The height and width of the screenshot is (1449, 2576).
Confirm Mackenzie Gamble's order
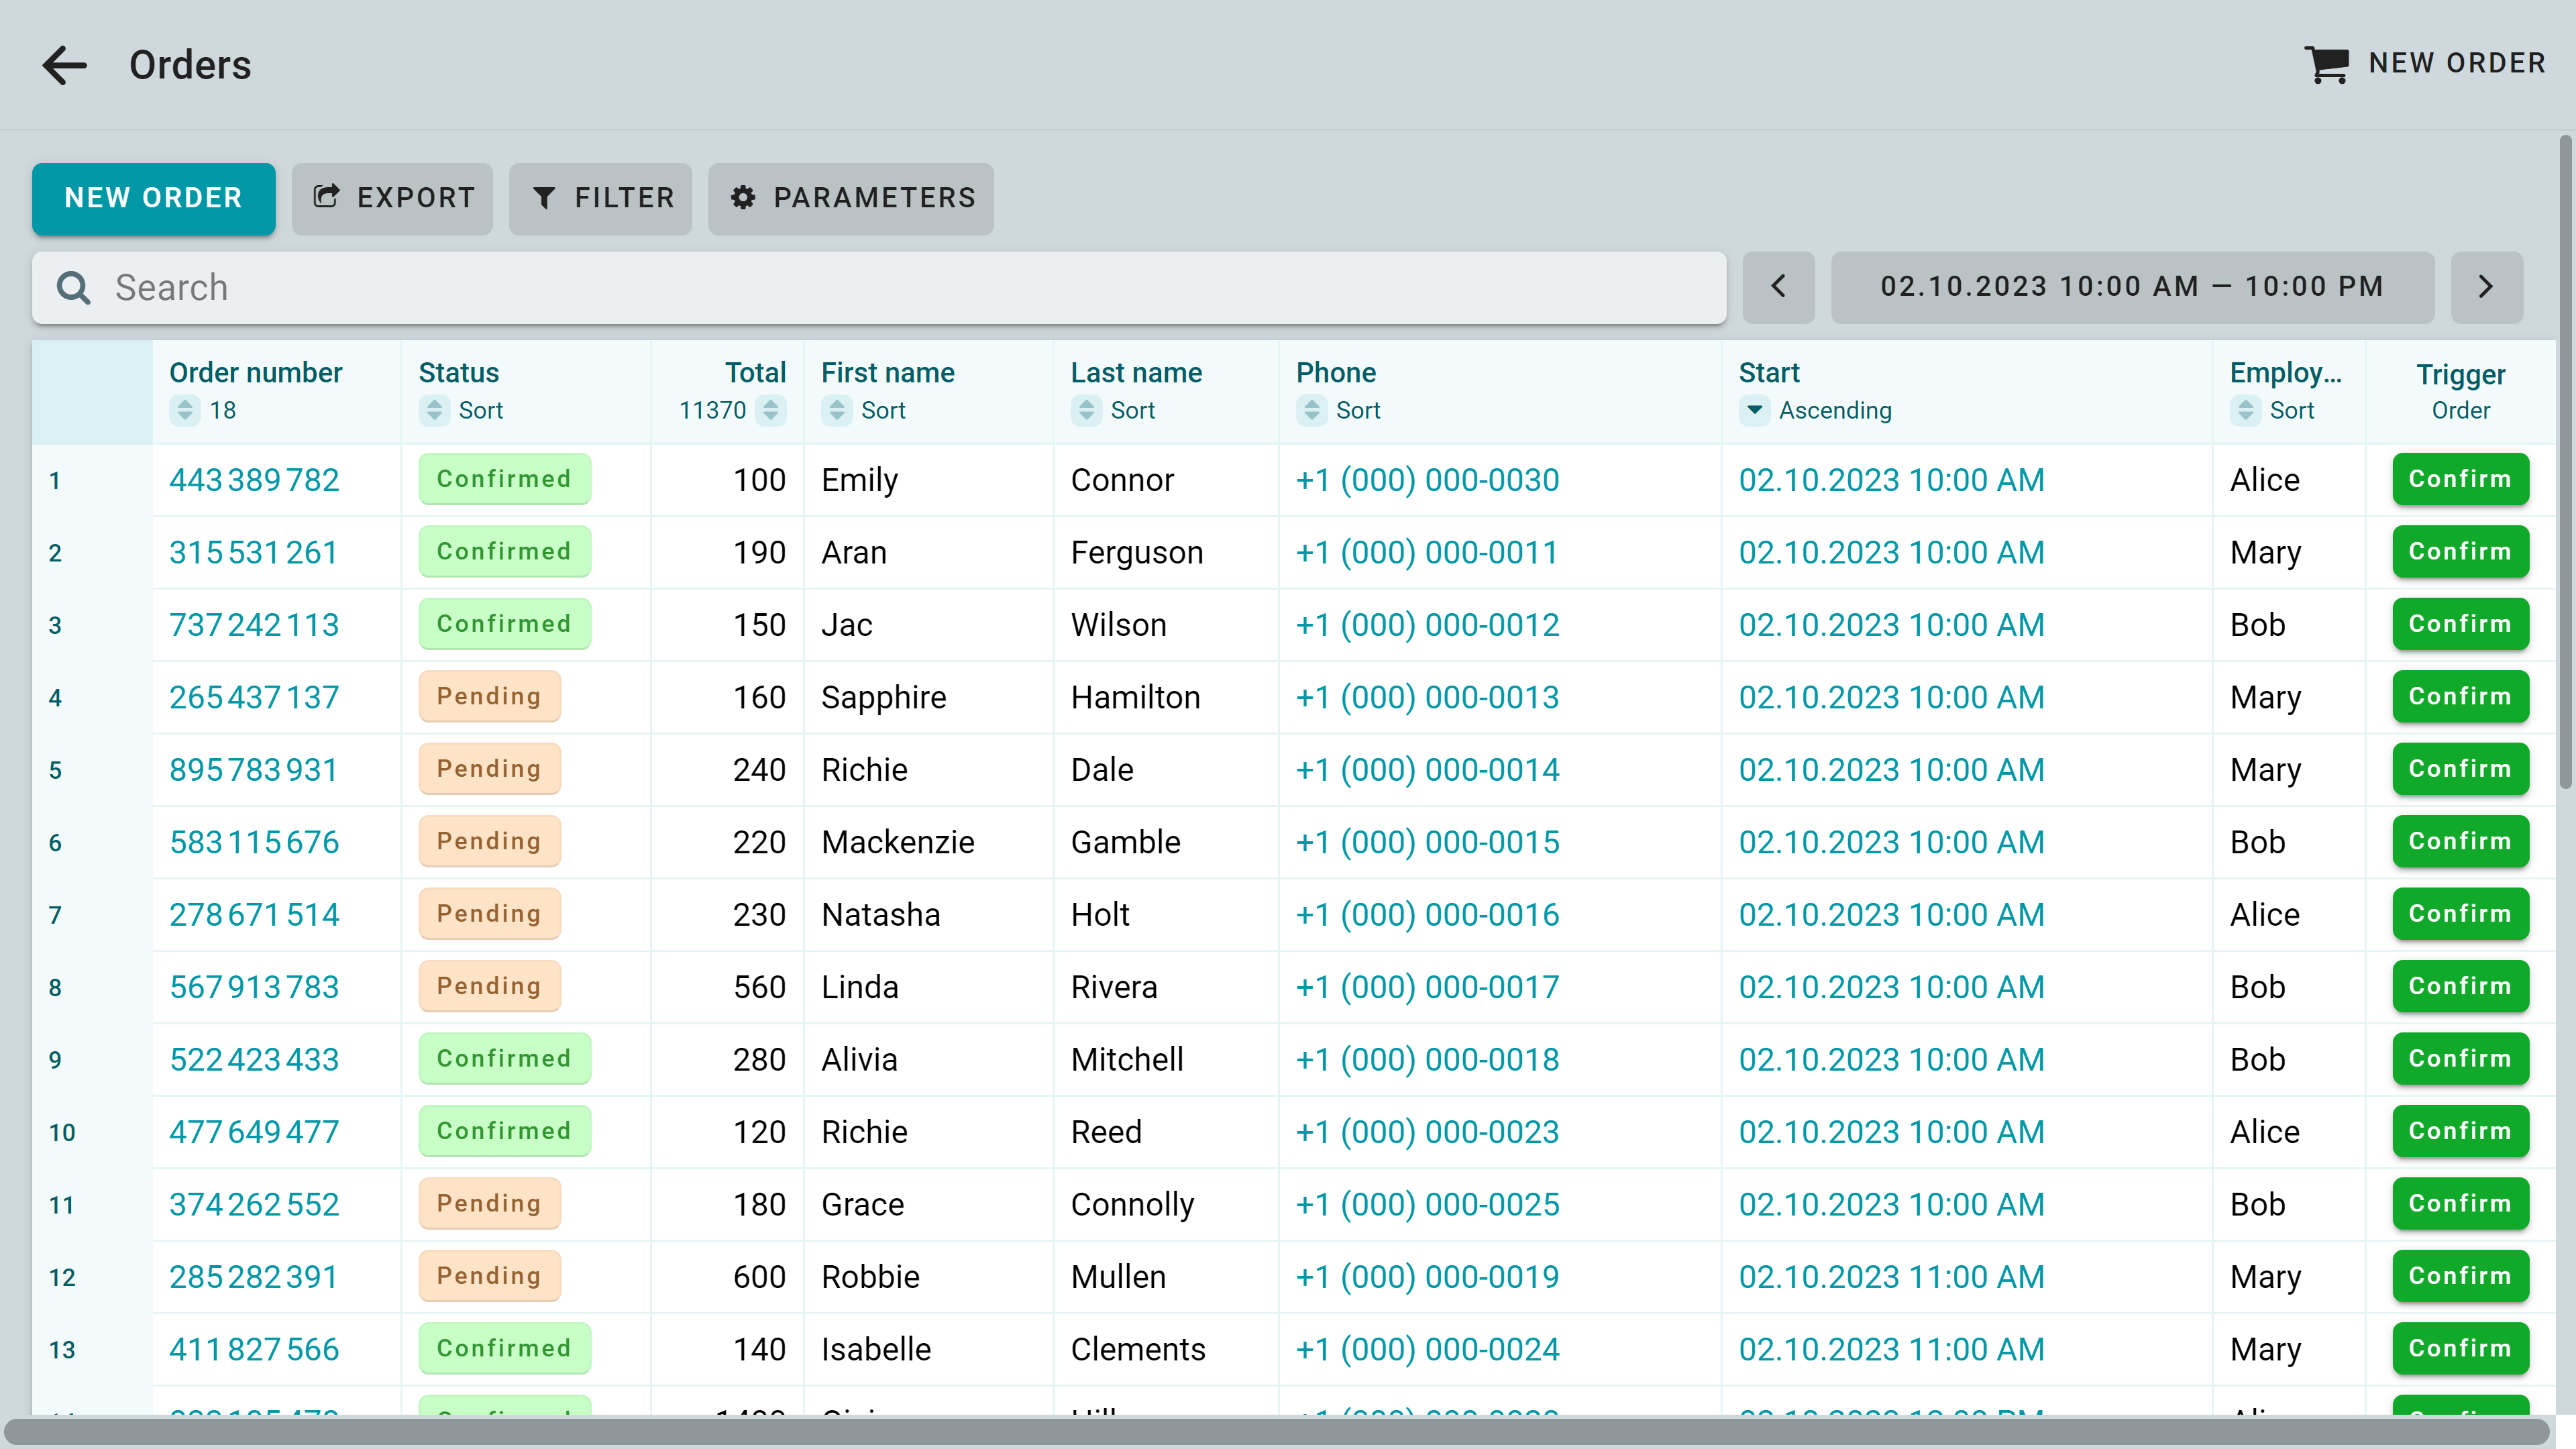[x=2460, y=841]
